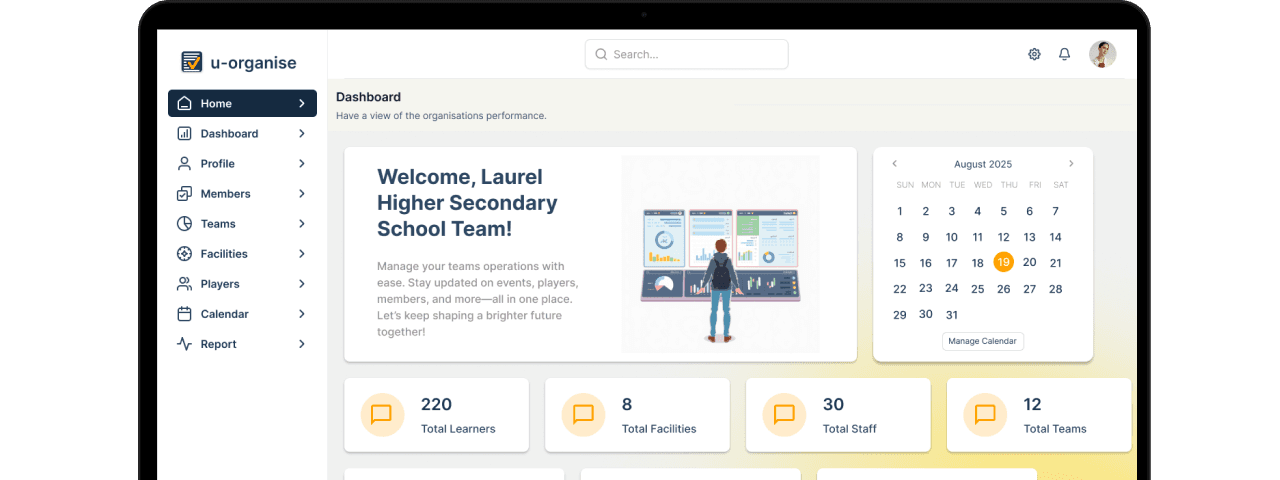
Task: Open the Facilities menu item
Action: tap(242, 253)
